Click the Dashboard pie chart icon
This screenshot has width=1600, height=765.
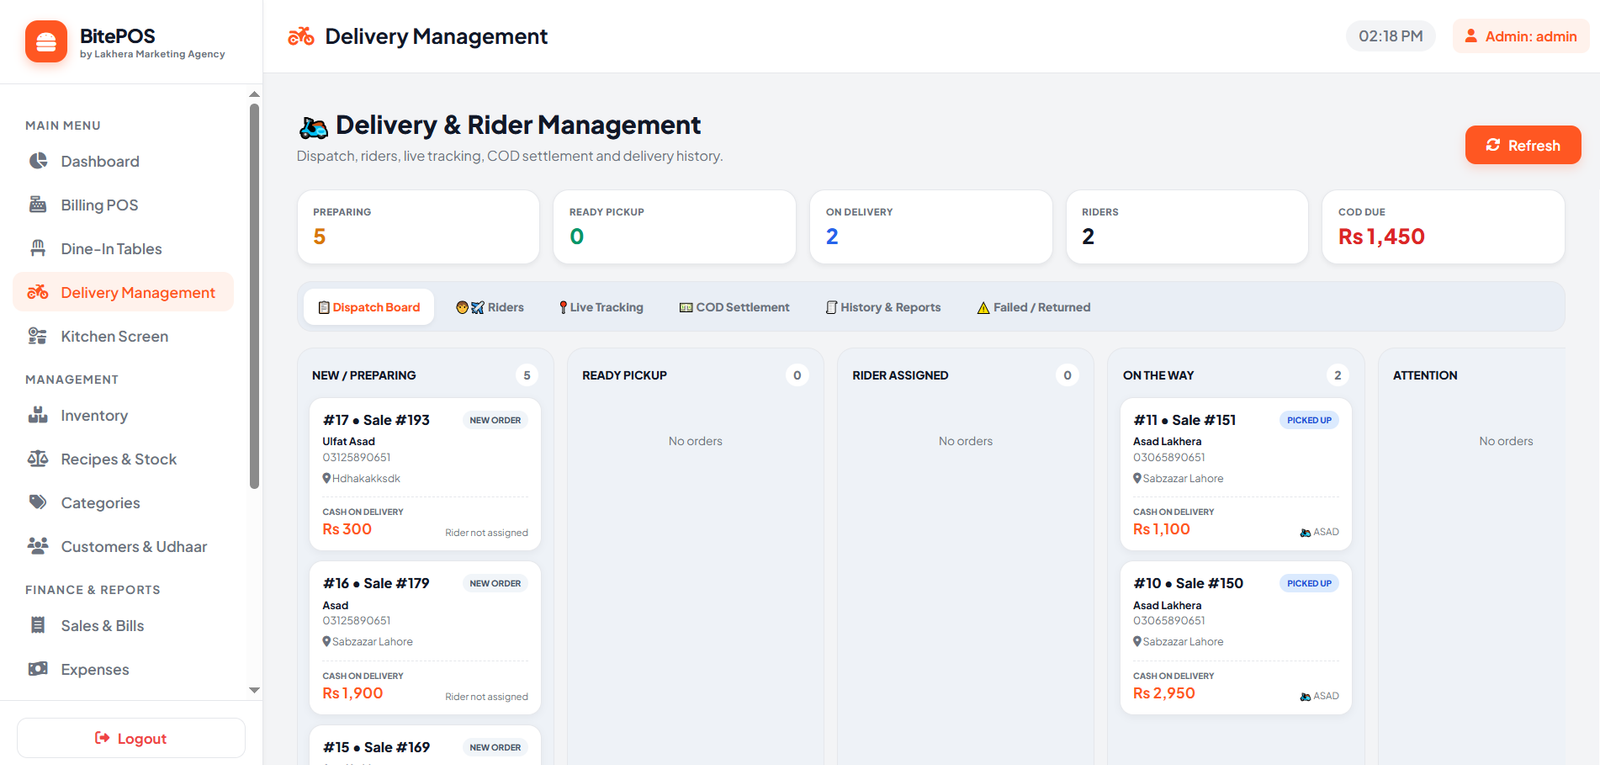click(x=38, y=161)
